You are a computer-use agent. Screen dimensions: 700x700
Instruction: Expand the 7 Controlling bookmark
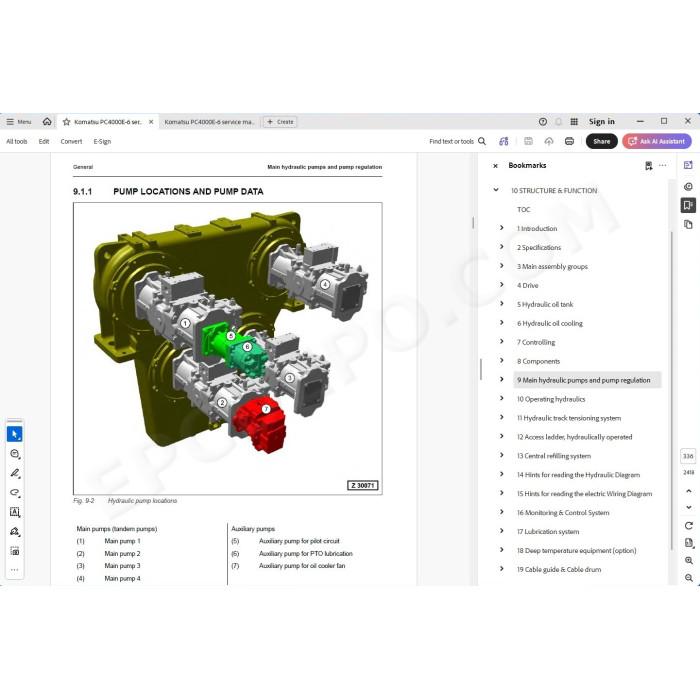502,342
